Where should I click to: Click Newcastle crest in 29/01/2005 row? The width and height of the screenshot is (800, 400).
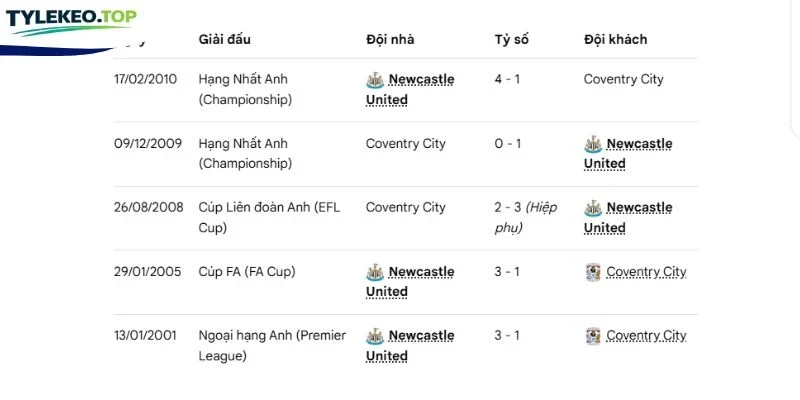point(375,272)
